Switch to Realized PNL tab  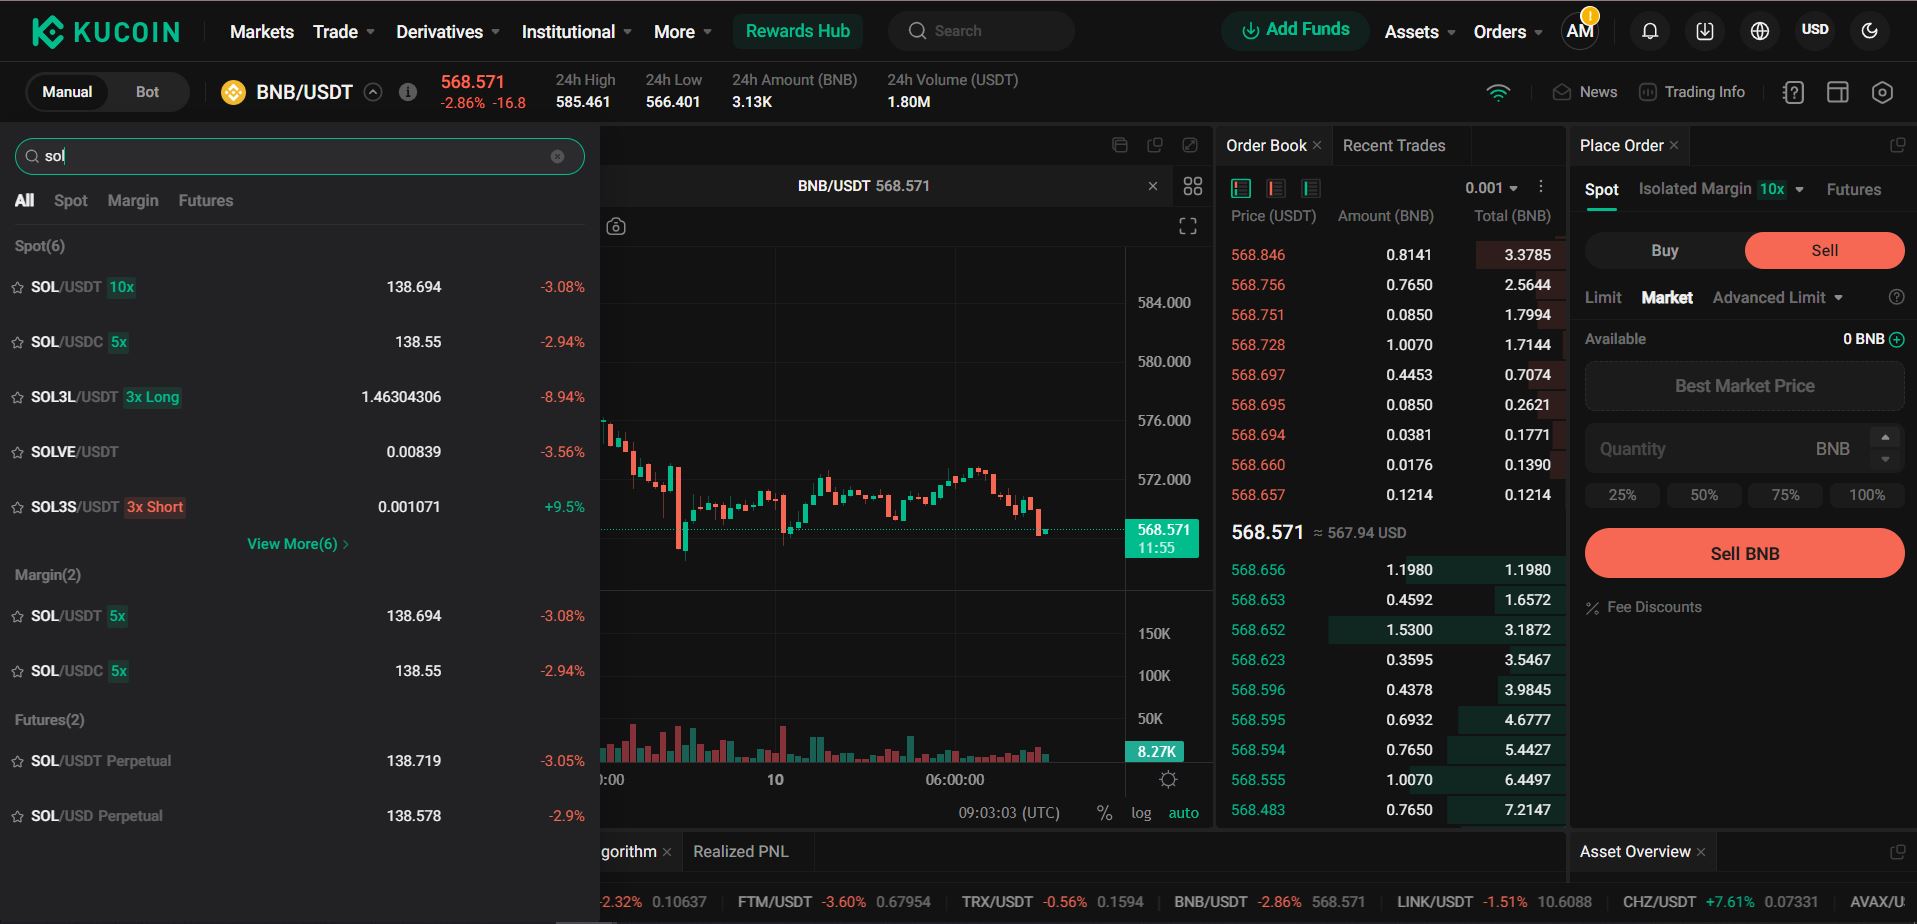click(x=741, y=852)
